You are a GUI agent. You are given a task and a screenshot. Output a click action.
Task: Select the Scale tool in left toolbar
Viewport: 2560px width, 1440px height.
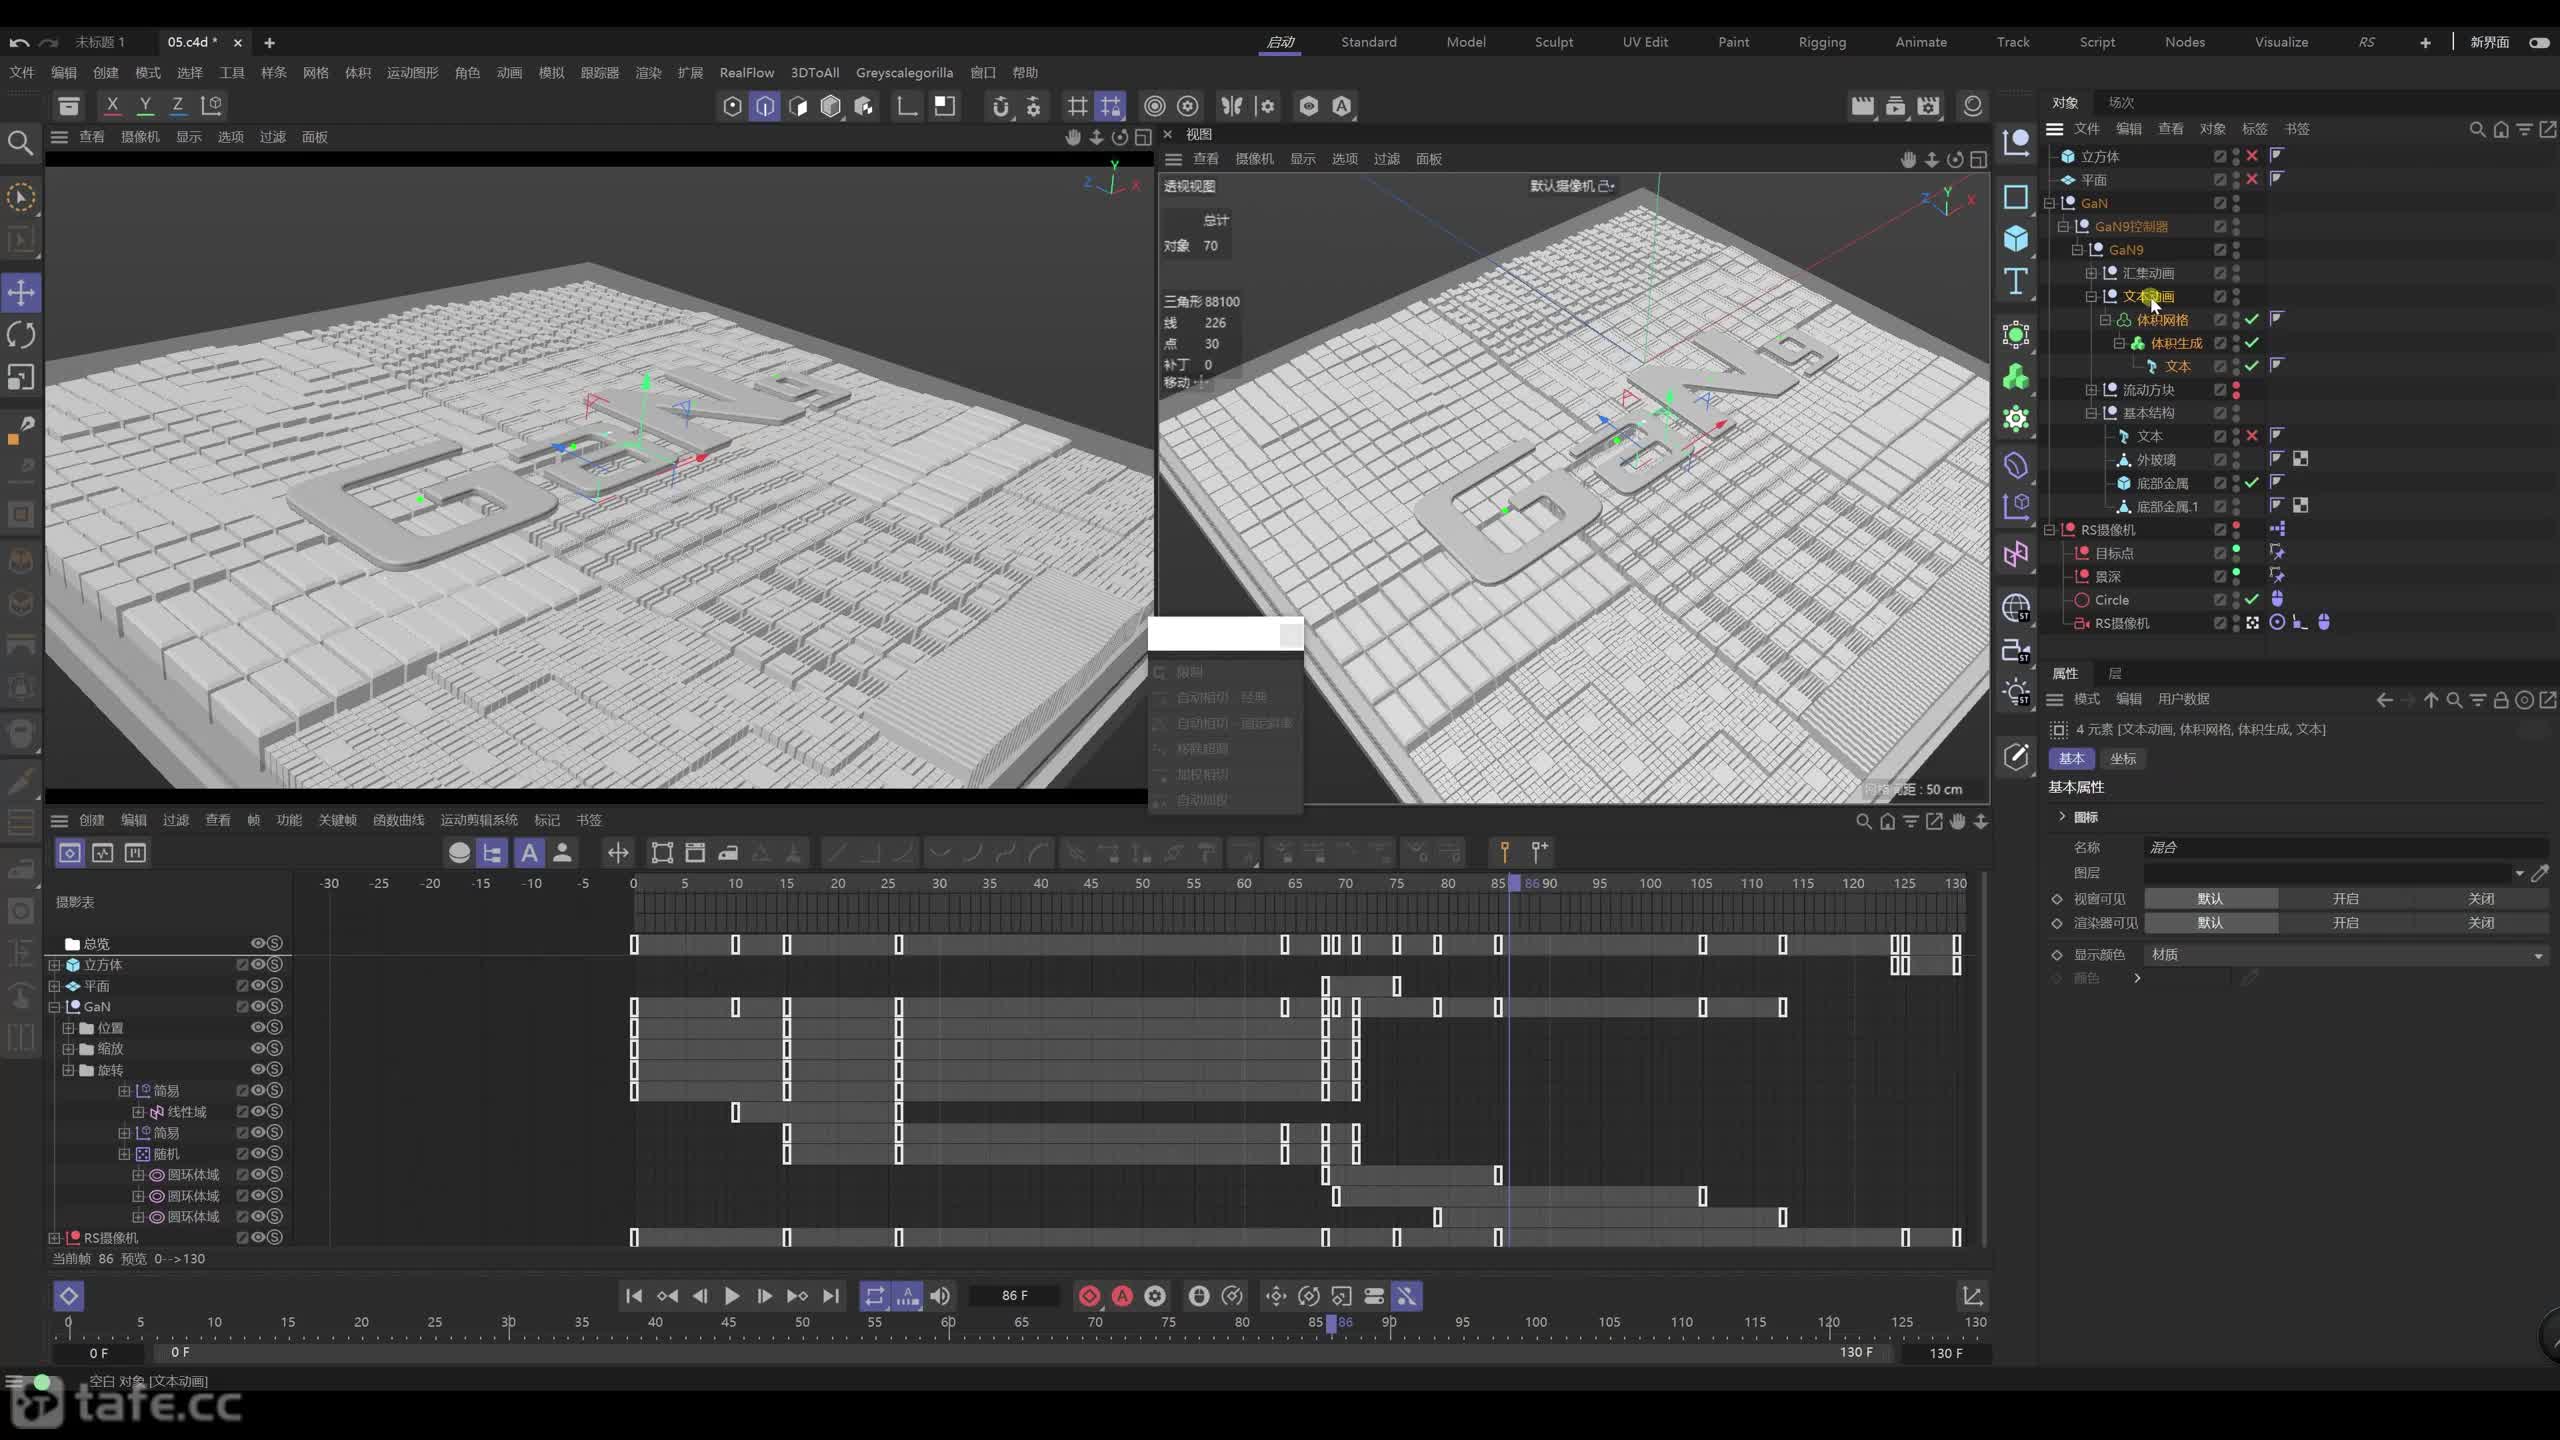[21, 377]
